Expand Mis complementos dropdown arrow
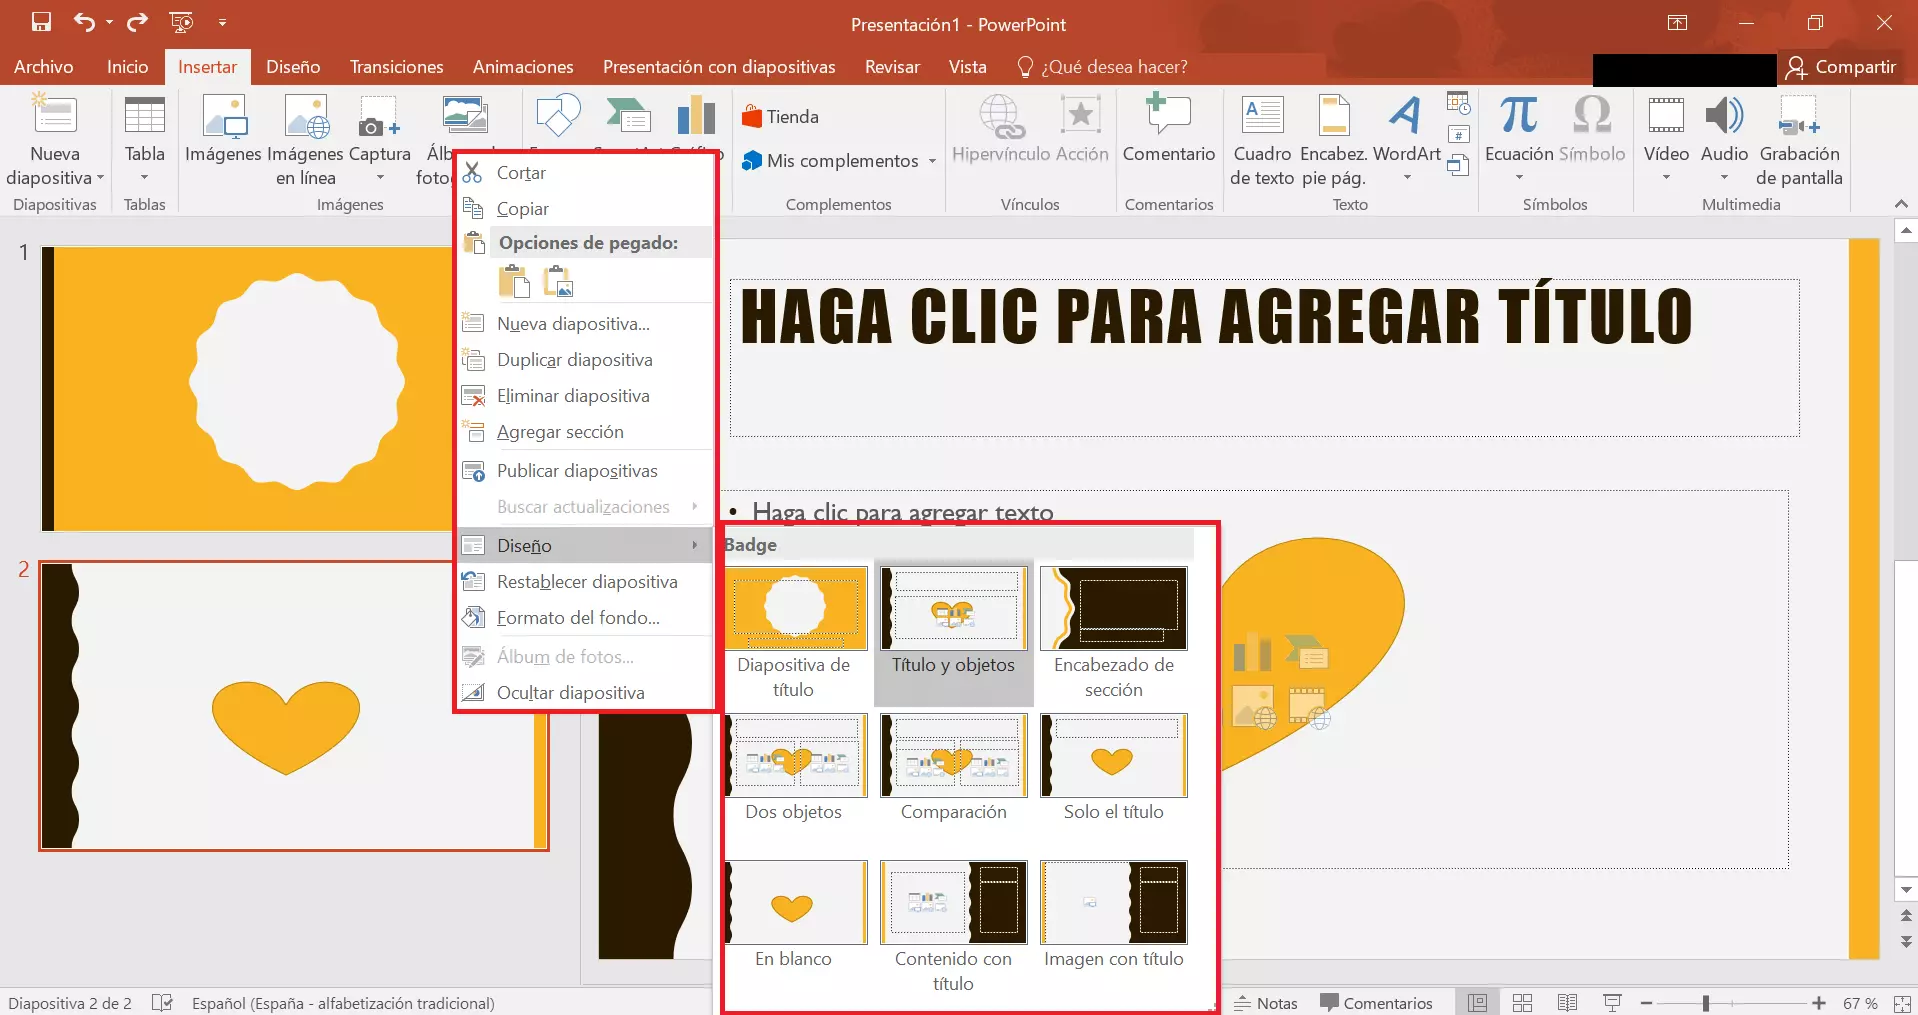Image resolution: width=1918 pixels, height=1015 pixels. [932, 161]
